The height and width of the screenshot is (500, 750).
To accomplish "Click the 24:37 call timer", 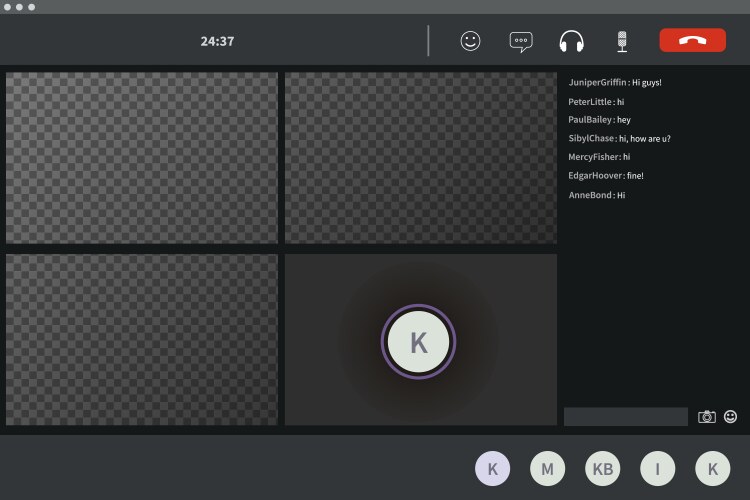I will pyautogui.click(x=217, y=41).
